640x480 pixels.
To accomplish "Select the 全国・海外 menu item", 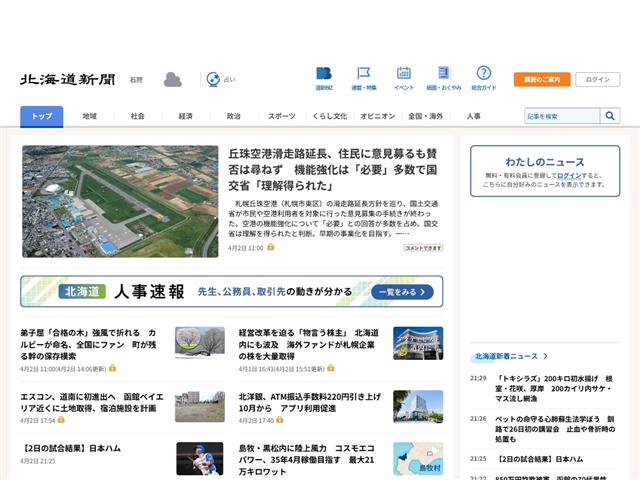I will [425, 116].
